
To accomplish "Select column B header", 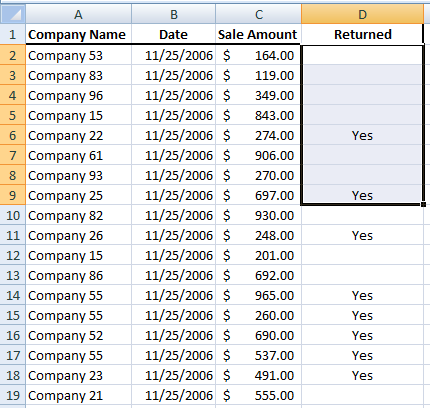I will pyautogui.click(x=174, y=14).
